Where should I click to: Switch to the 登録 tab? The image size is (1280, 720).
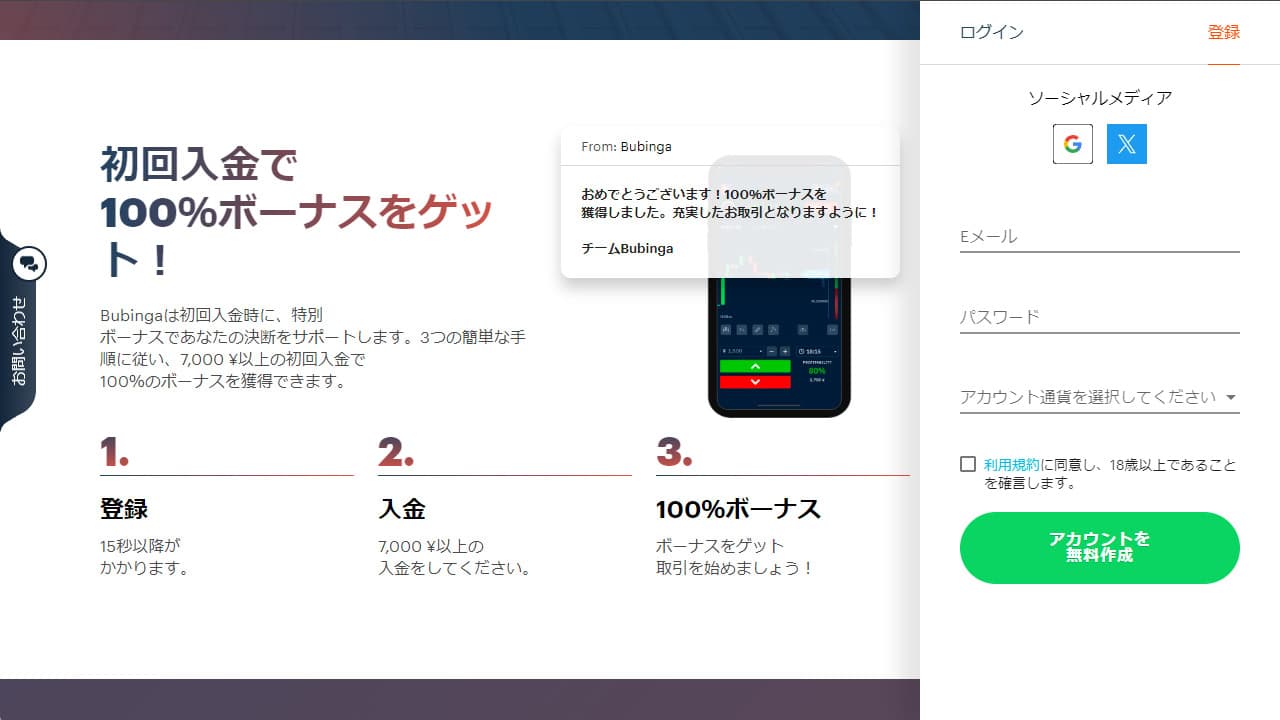point(1224,32)
